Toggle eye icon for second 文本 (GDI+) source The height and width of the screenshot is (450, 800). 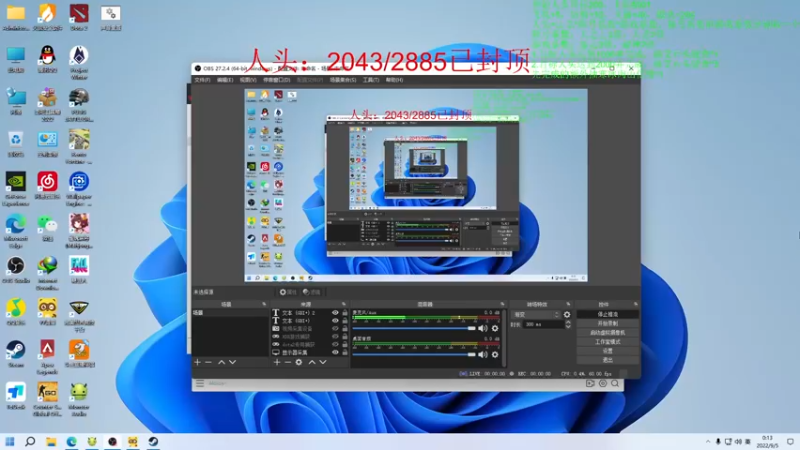(x=335, y=321)
